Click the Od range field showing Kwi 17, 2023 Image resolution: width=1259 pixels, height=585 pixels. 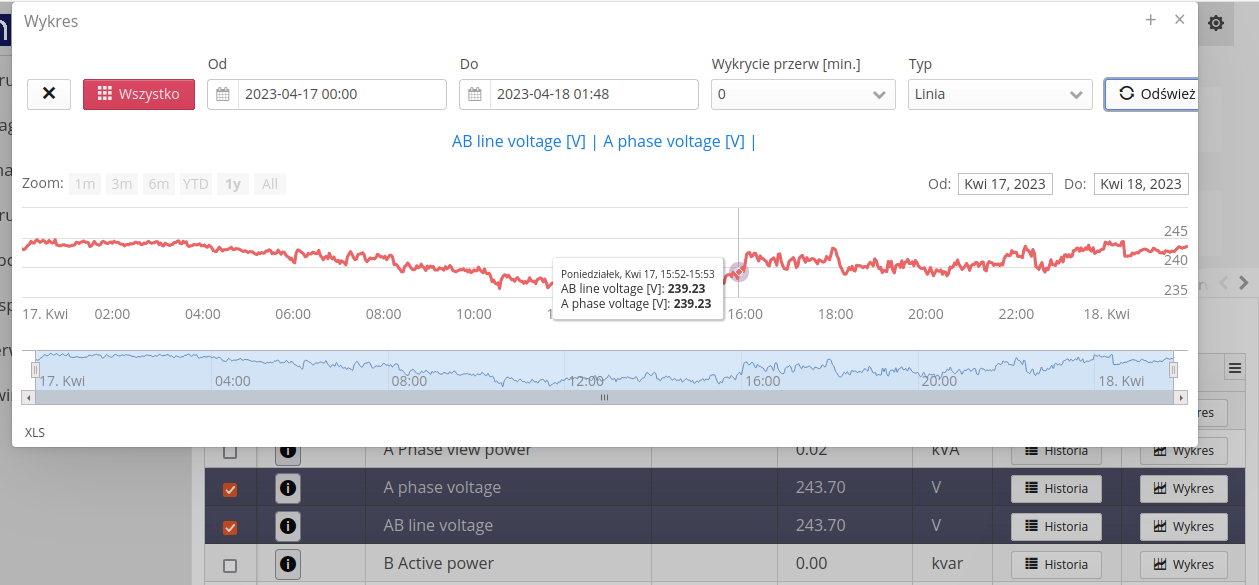[1005, 184]
